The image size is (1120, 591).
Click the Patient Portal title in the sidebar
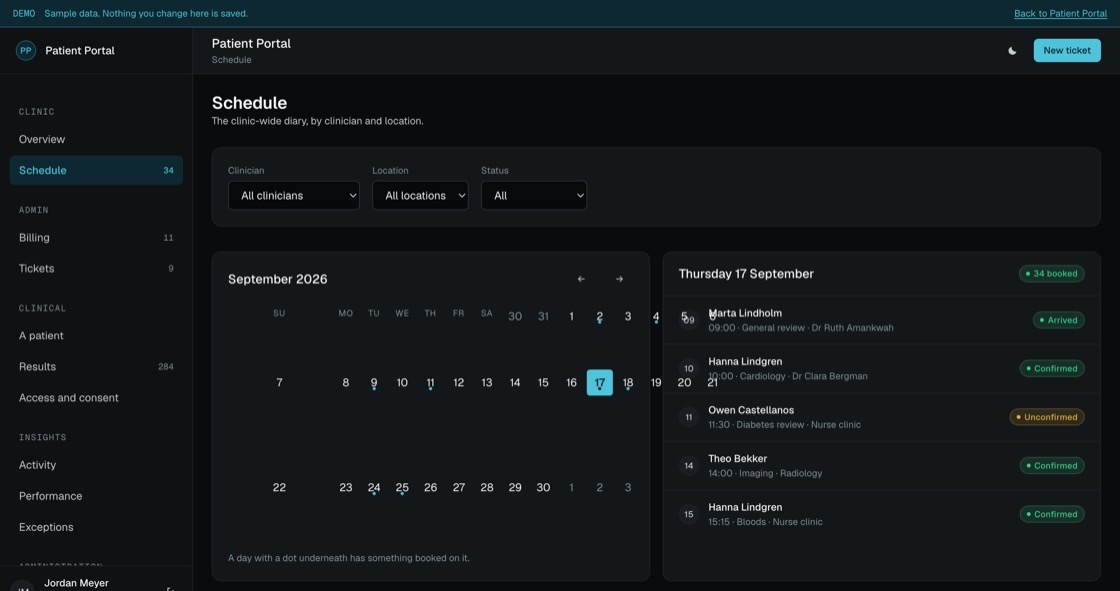click(x=79, y=51)
